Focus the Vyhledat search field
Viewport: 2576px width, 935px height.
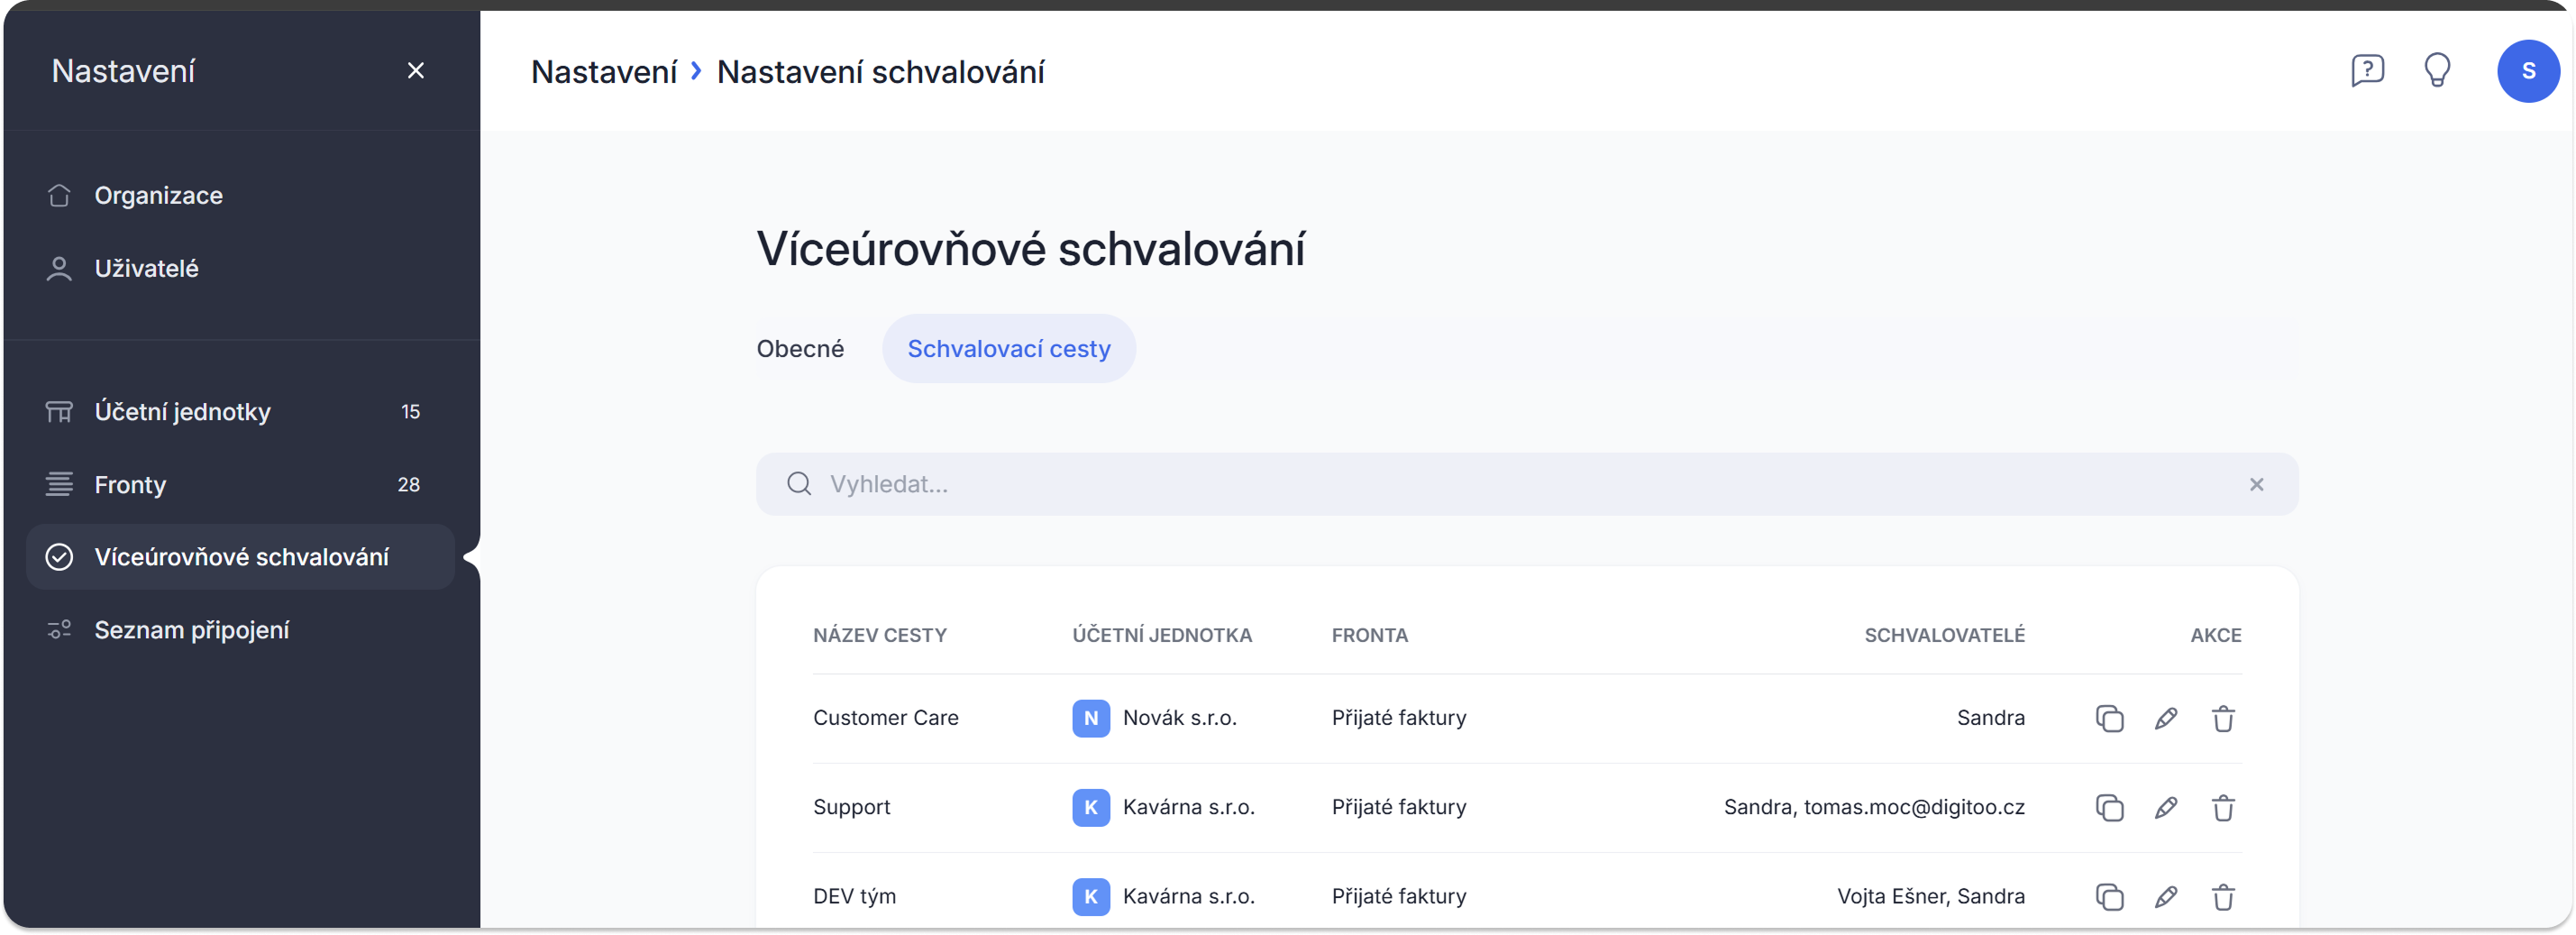click(x=1500, y=484)
